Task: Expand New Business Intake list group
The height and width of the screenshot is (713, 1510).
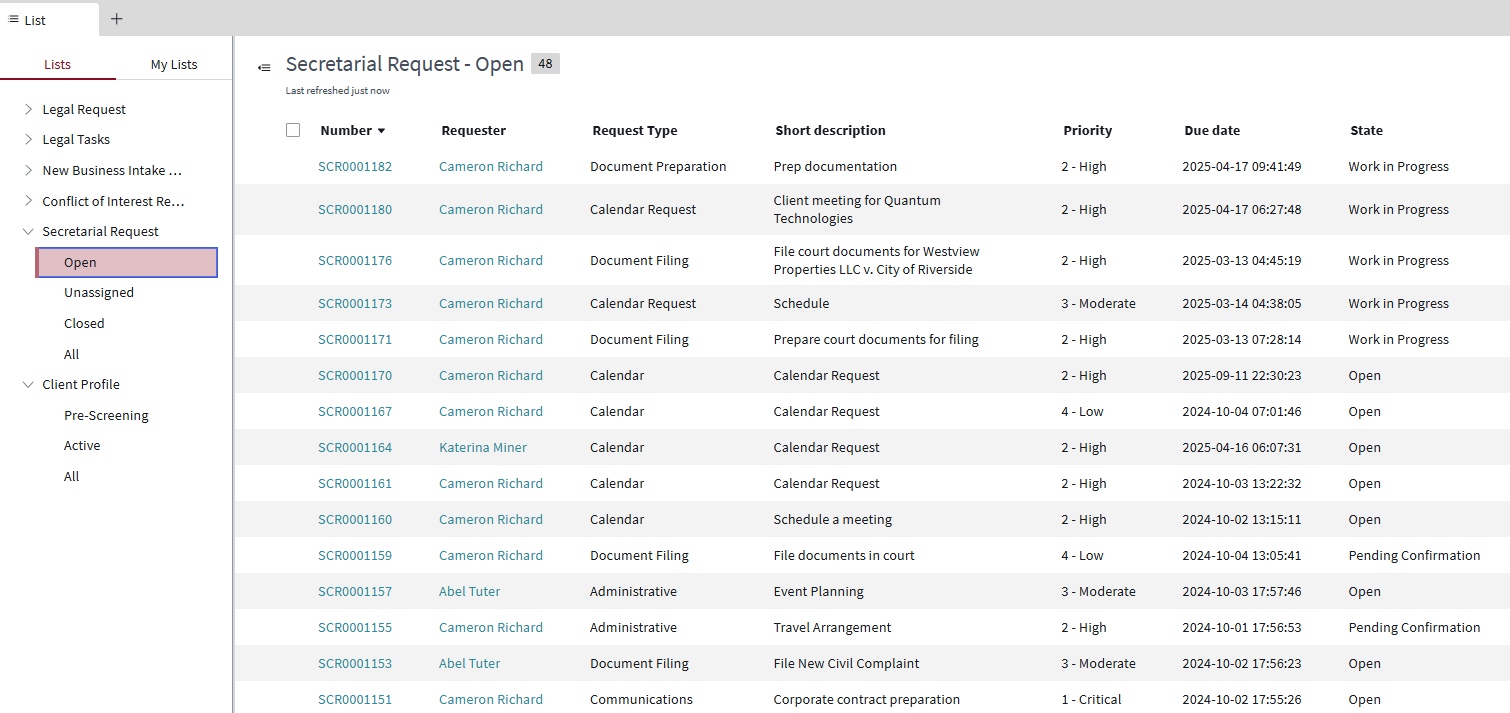Action: click(x=28, y=170)
